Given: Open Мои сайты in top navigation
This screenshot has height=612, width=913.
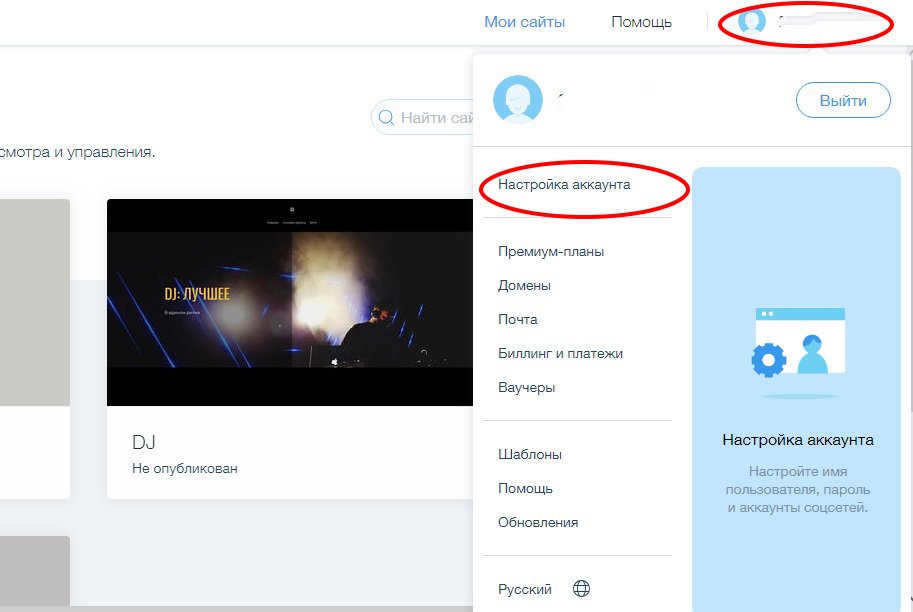Looking at the screenshot, I should pos(524,22).
